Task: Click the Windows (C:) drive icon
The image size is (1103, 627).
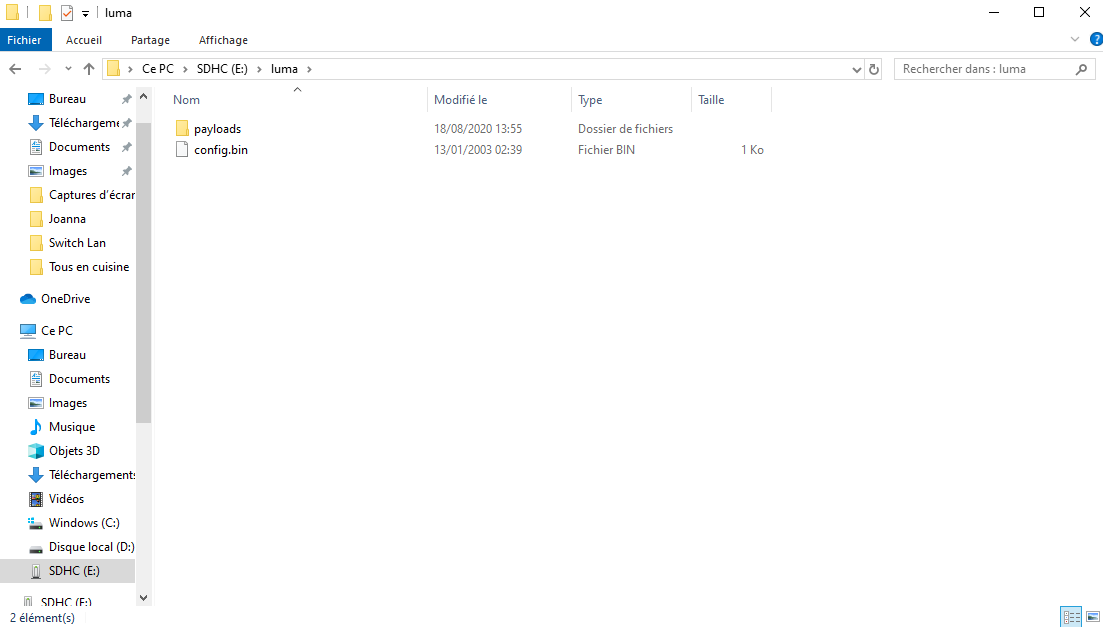Action: tap(35, 523)
